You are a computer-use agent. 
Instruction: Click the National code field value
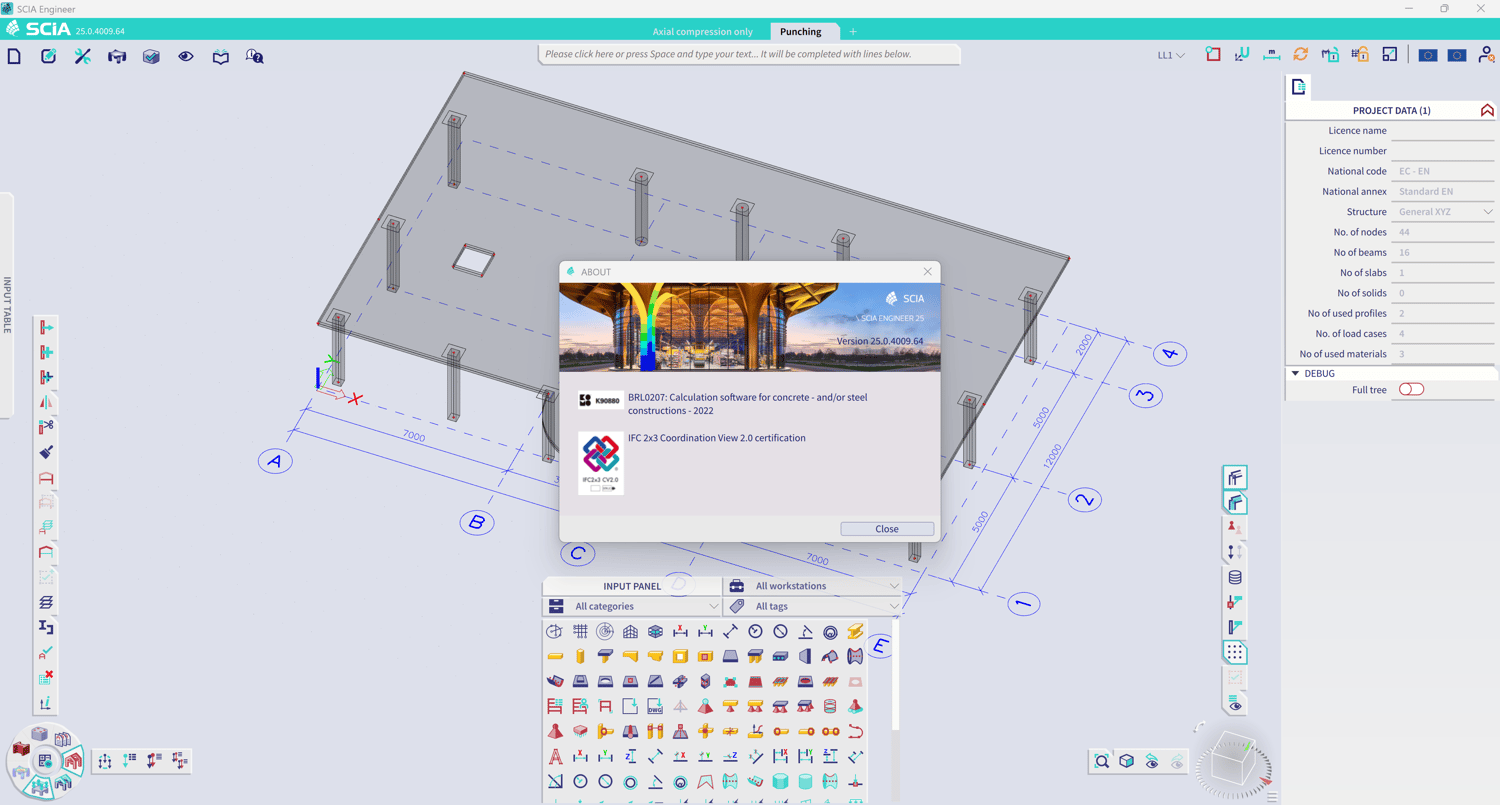[x=1444, y=171]
